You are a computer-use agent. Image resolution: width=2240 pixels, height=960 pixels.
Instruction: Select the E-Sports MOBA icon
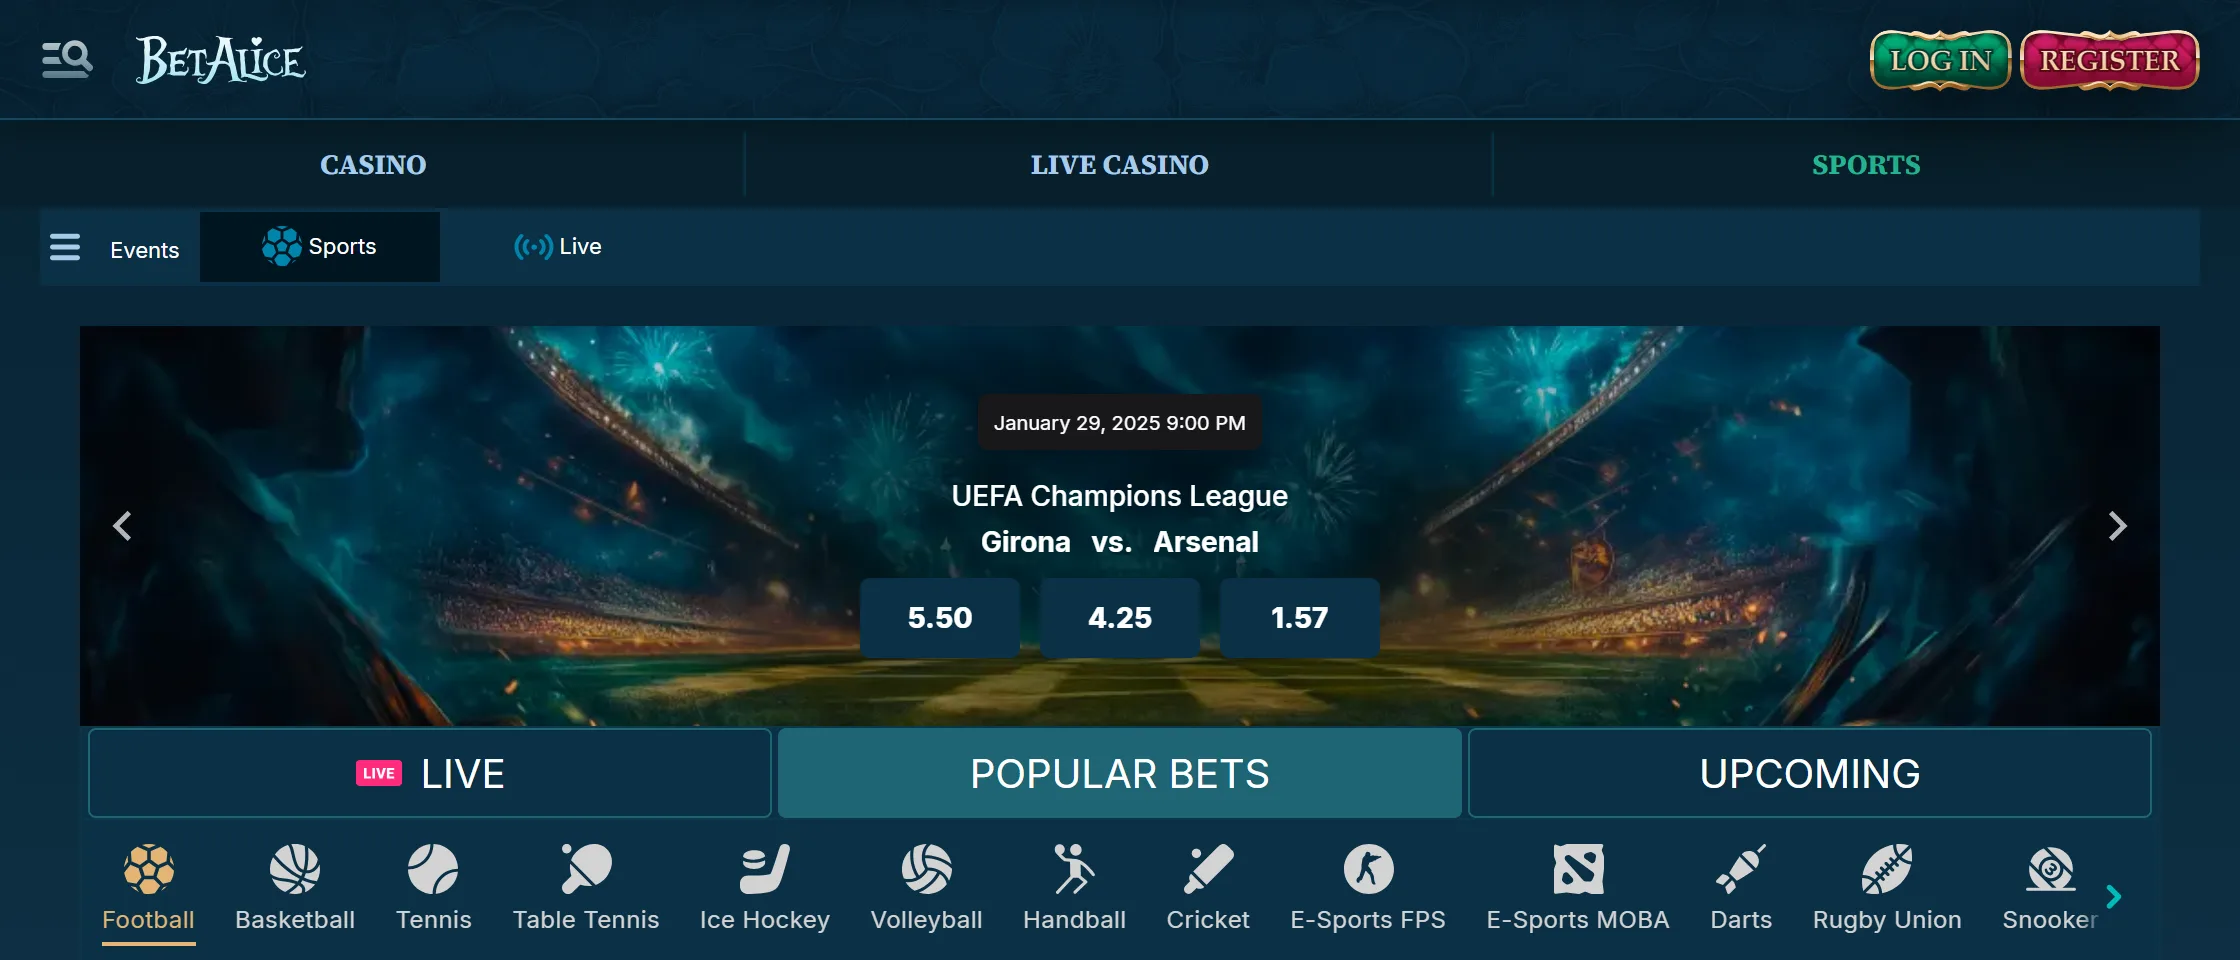[x=1578, y=869]
